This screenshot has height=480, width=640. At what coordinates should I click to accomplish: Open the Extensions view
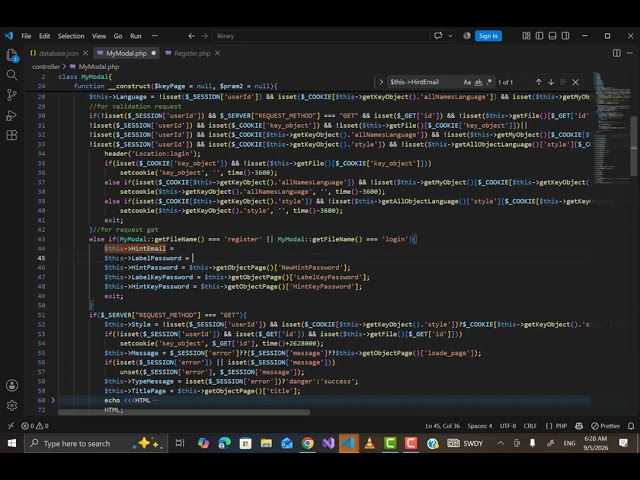(12, 135)
